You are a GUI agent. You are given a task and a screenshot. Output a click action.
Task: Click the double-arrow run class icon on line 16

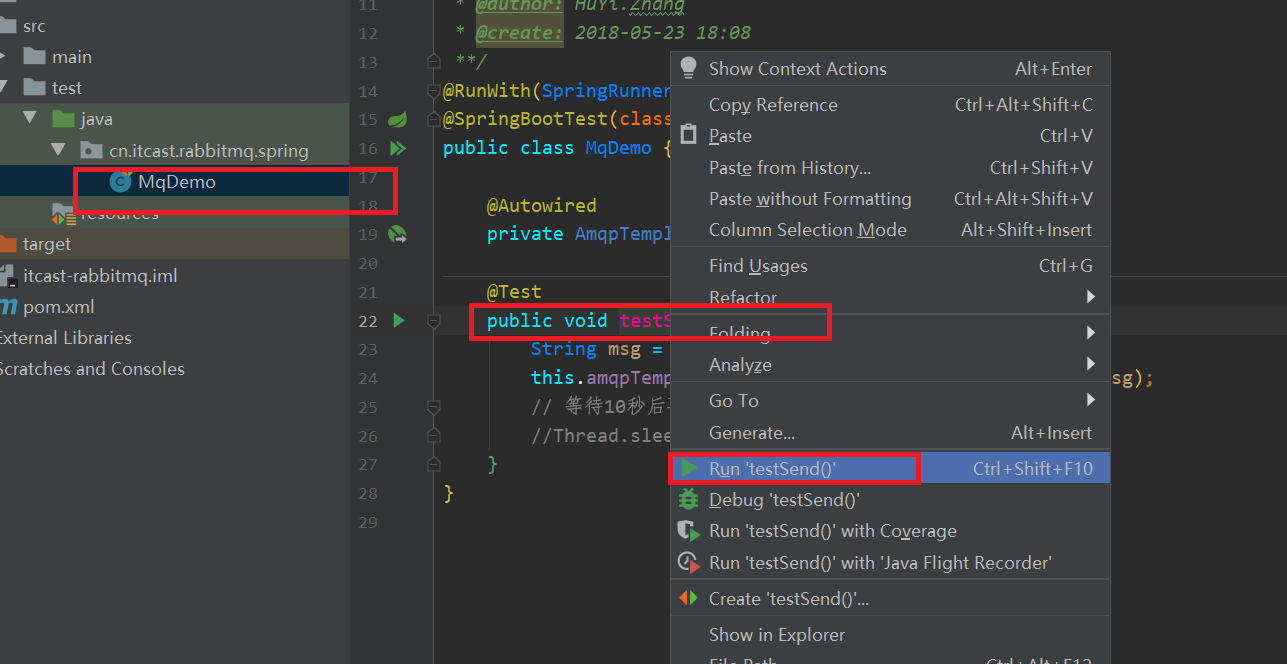pyautogui.click(x=397, y=148)
